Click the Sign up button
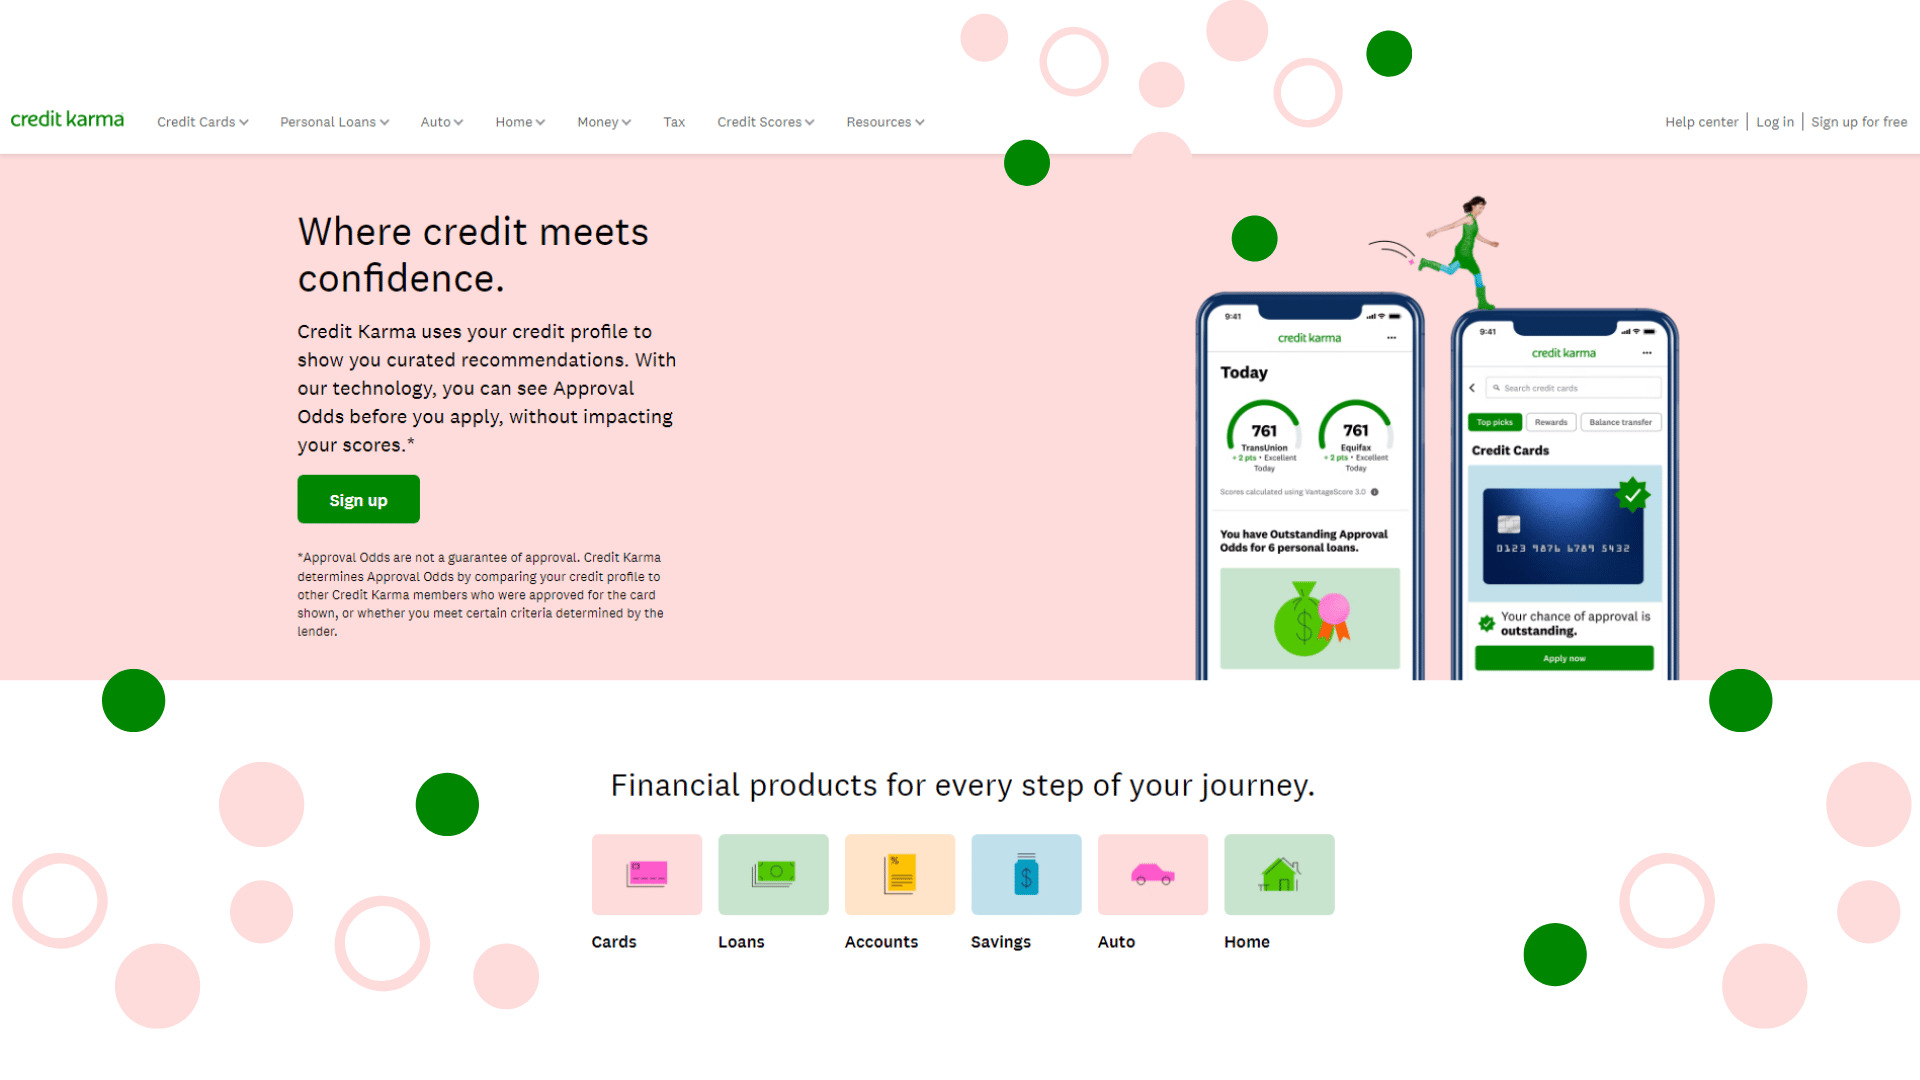This screenshot has width=1920, height=1080. click(357, 500)
